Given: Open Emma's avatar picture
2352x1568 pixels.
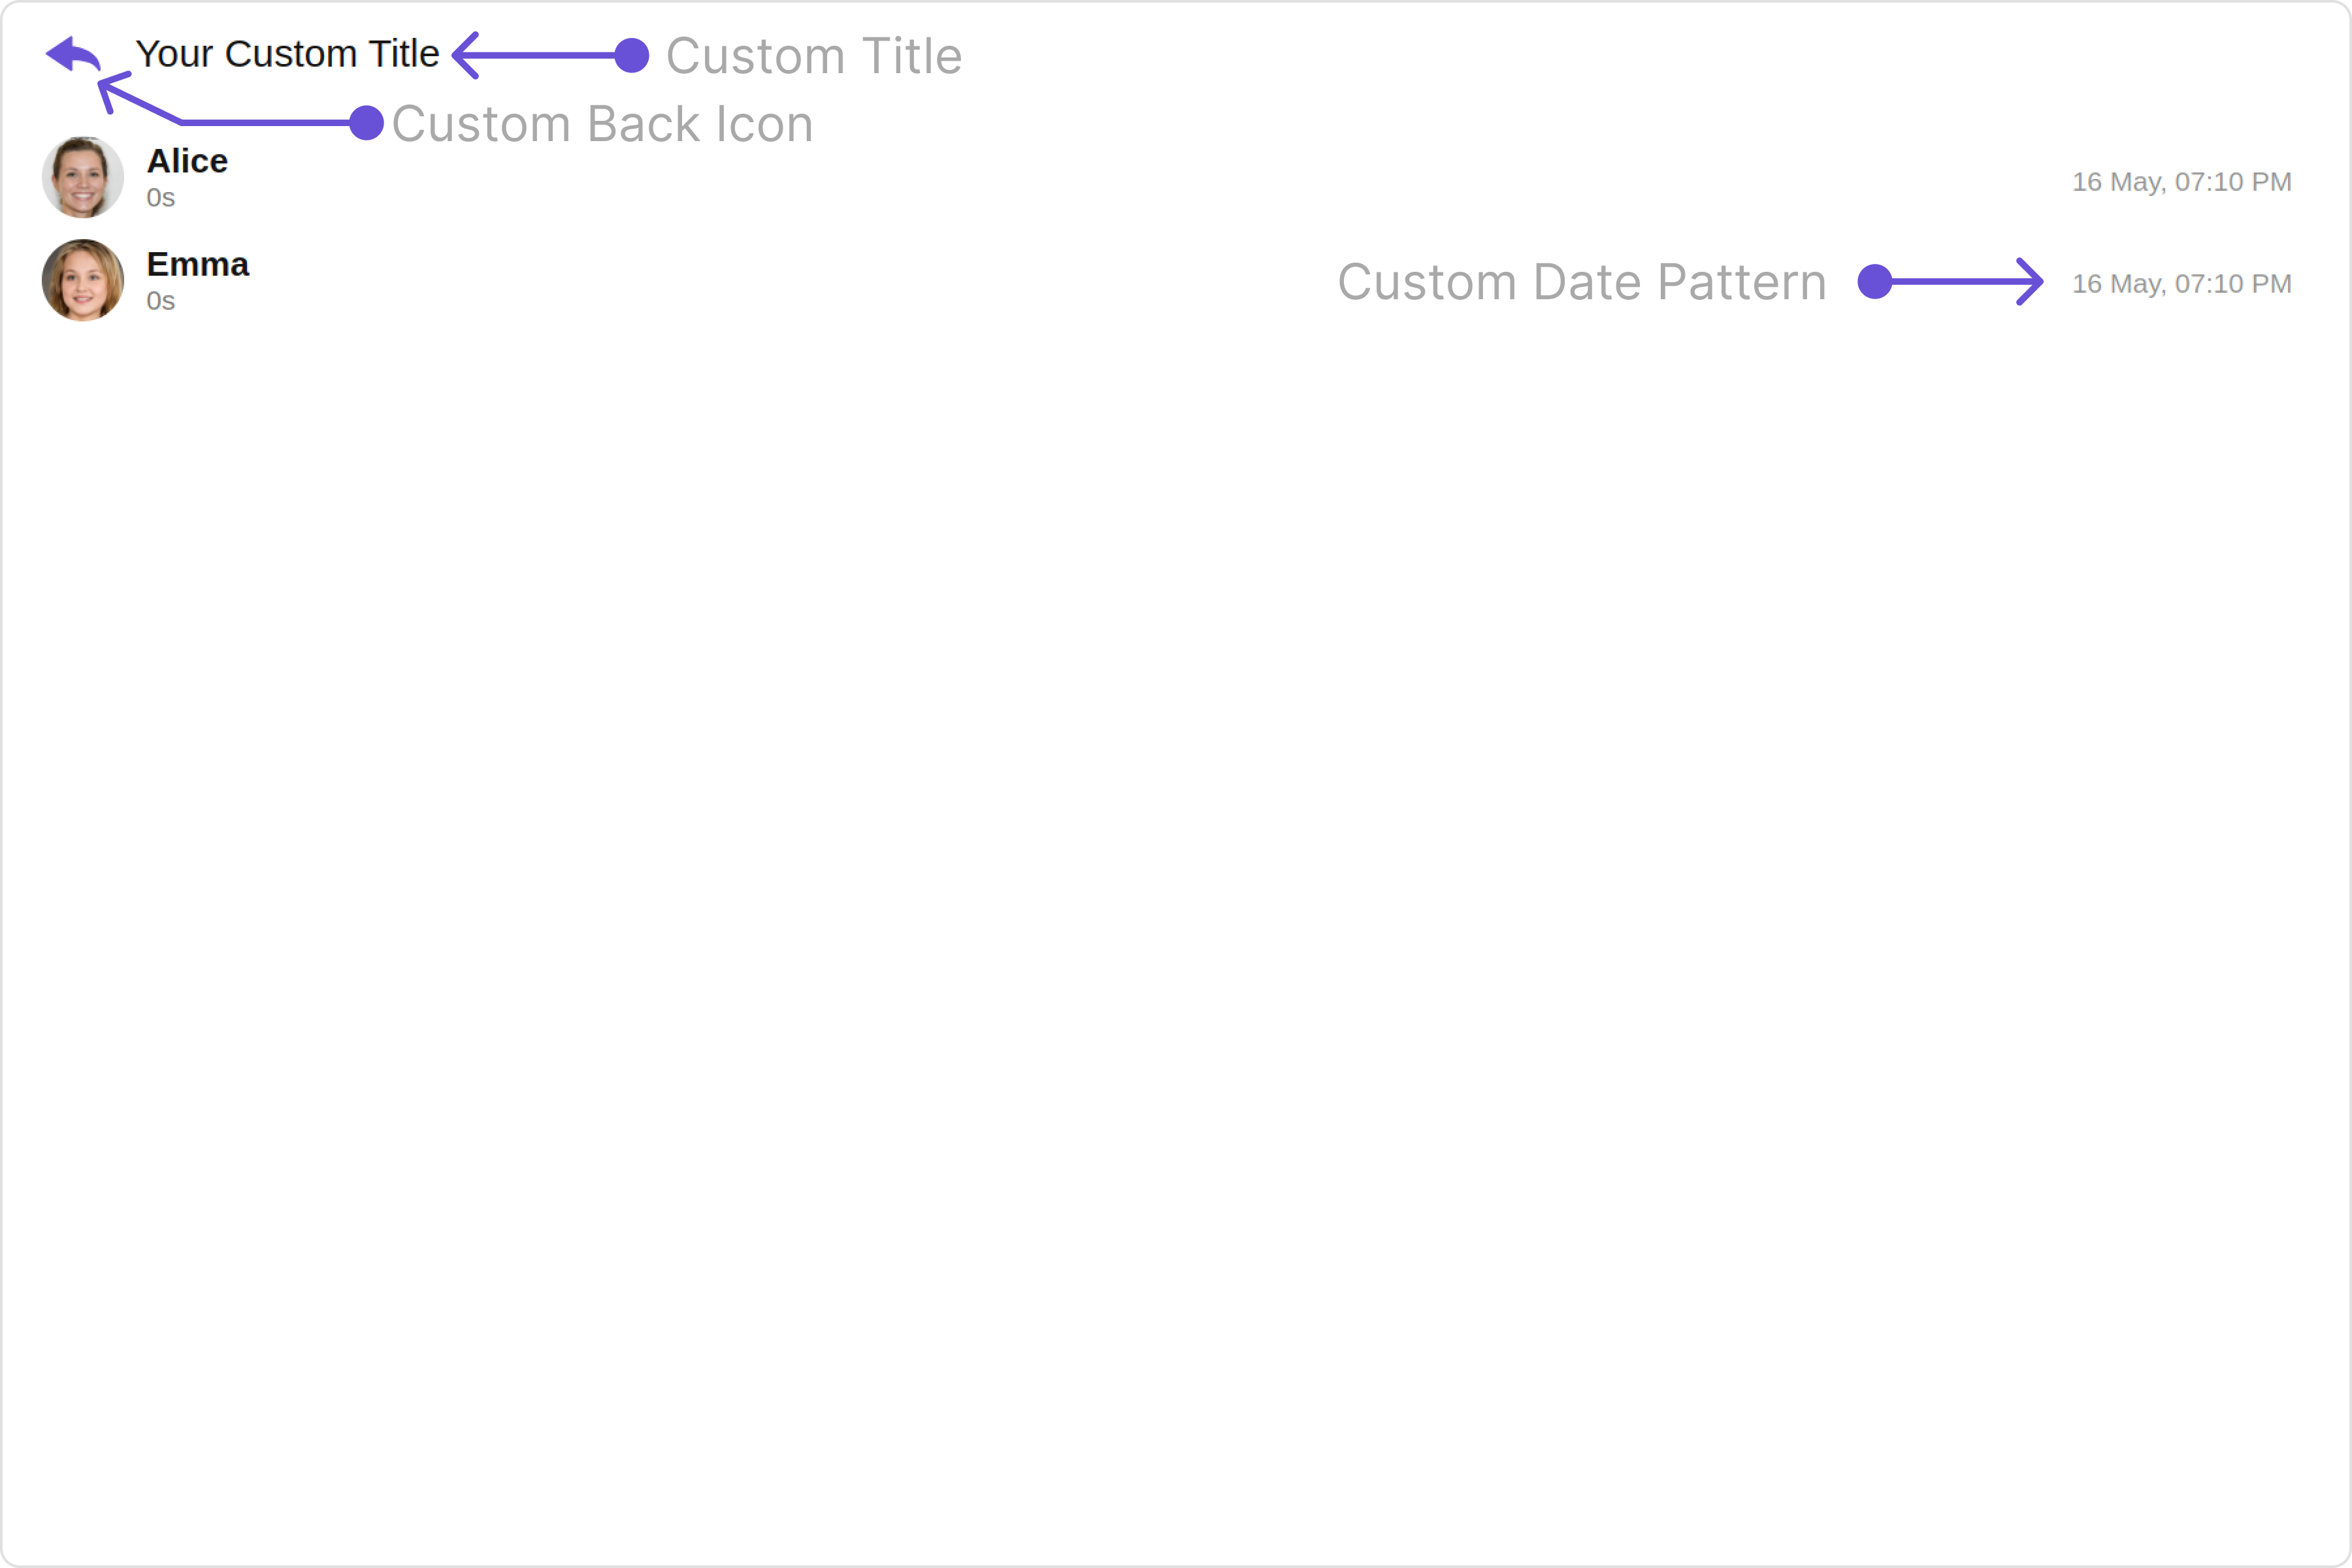Looking at the screenshot, I should [83, 281].
